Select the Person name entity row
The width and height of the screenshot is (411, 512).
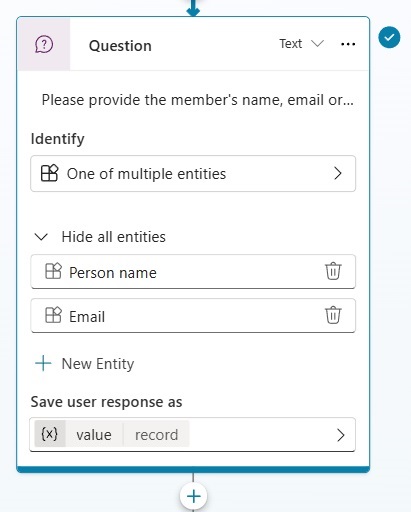click(x=193, y=271)
